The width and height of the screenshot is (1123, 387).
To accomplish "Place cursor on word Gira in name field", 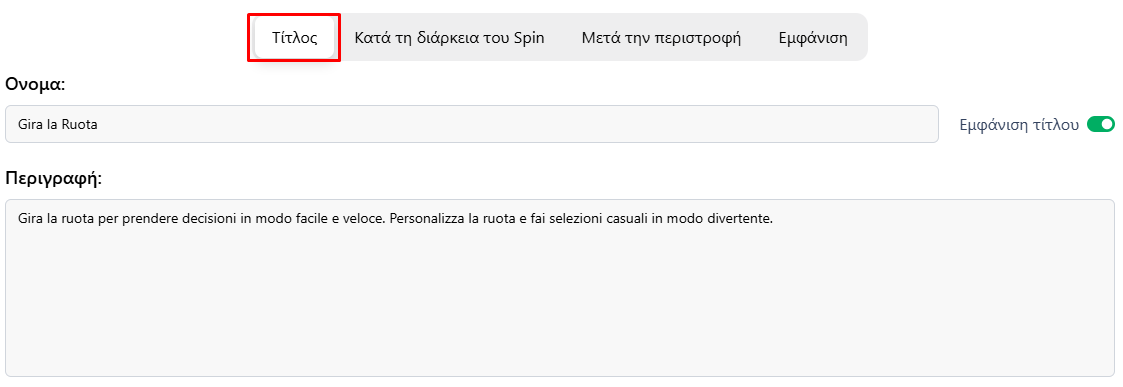I will [x=30, y=125].
